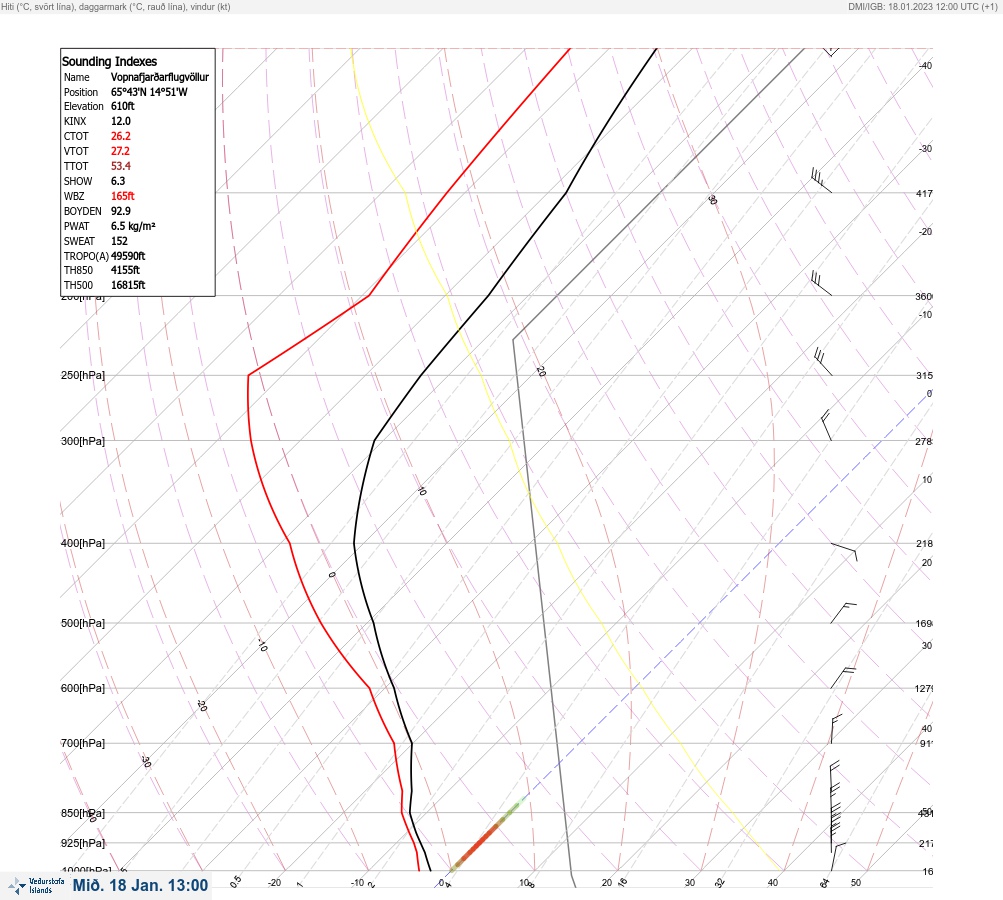Click the wind barb at the 400 hPa level
1003x900 pixels.
pyautogui.click(x=844, y=551)
